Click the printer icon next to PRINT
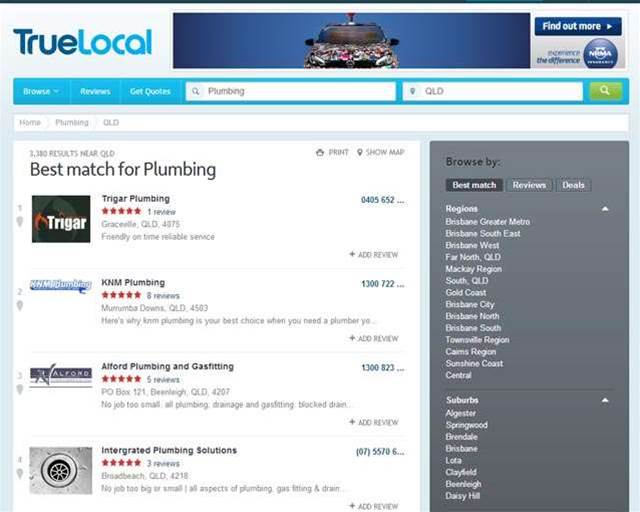The width and height of the screenshot is (640, 512). pos(320,152)
